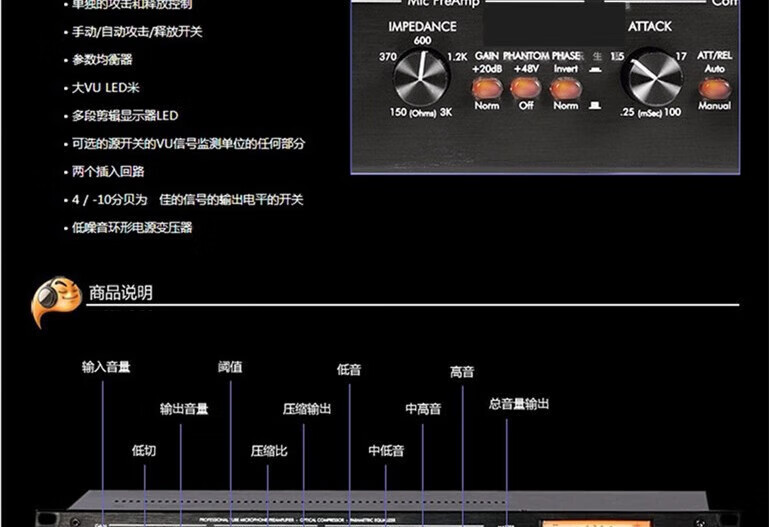Click the 输出音量 label
The width and height of the screenshot is (769, 527).
click(184, 408)
